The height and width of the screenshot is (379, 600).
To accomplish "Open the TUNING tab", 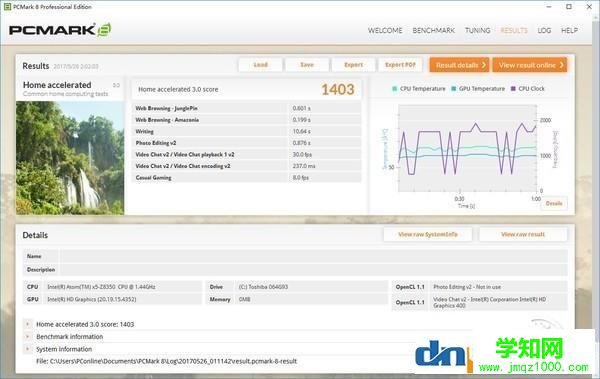I will (x=477, y=31).
